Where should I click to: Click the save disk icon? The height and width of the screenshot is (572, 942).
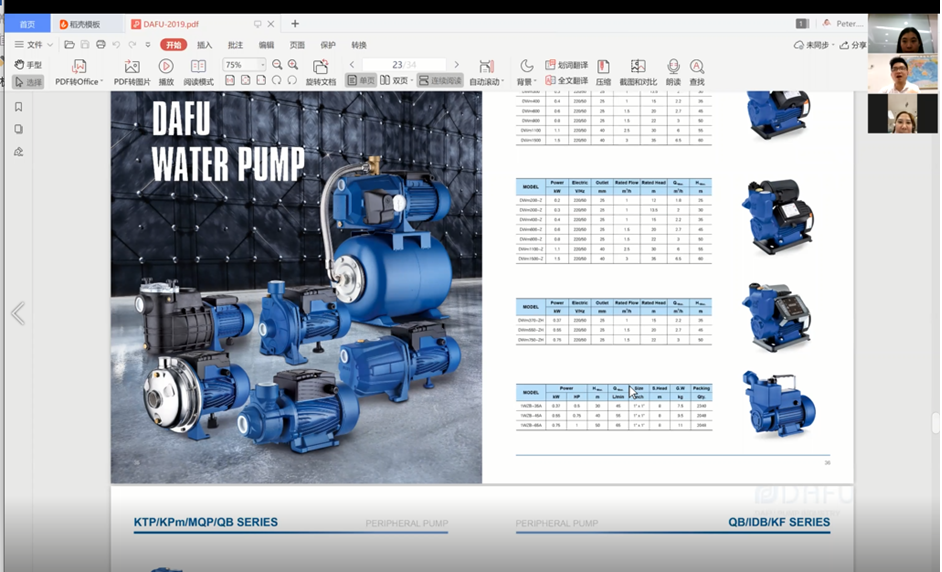pos(85,44)
